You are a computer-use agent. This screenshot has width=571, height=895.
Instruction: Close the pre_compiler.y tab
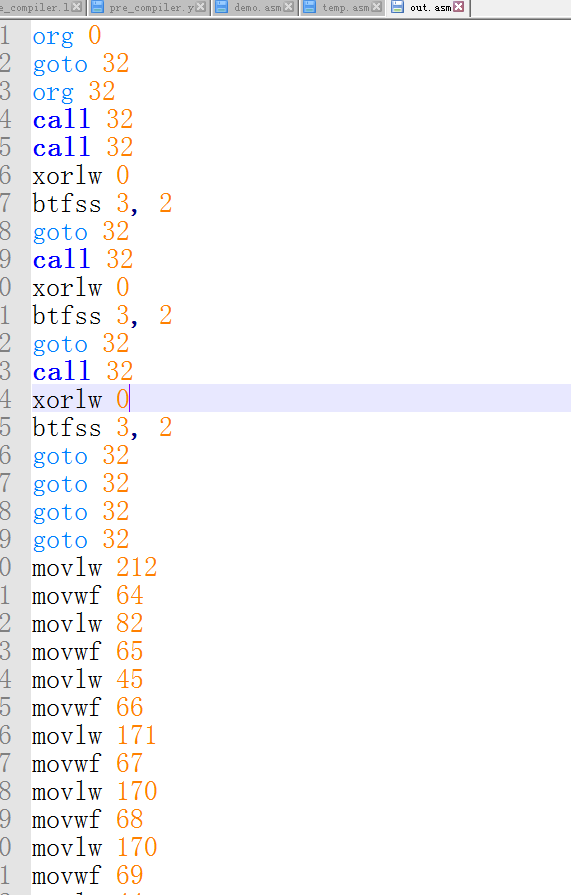coord(200,7)
